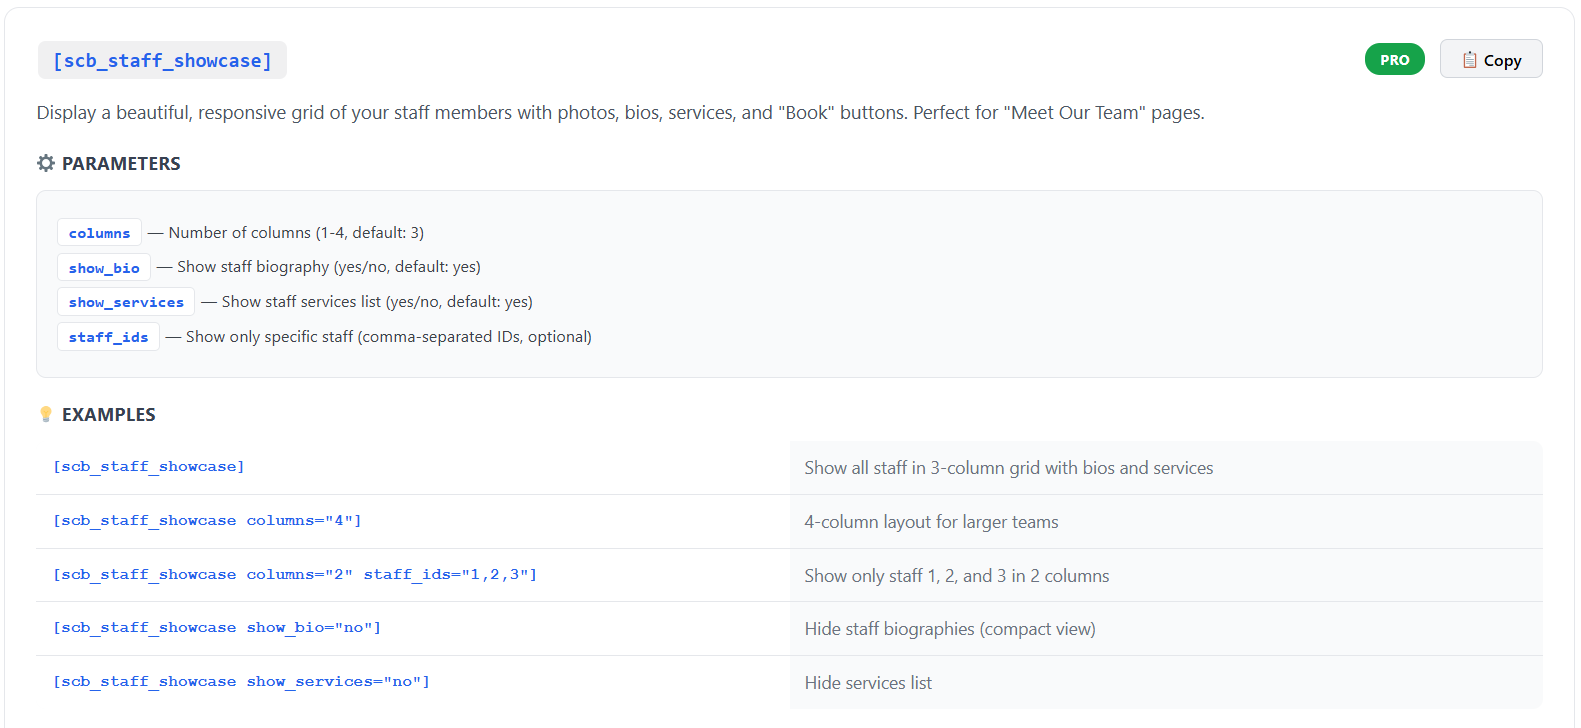Click the staff_ids="1,2,3" example shortcode

click(x=295, y=575)
